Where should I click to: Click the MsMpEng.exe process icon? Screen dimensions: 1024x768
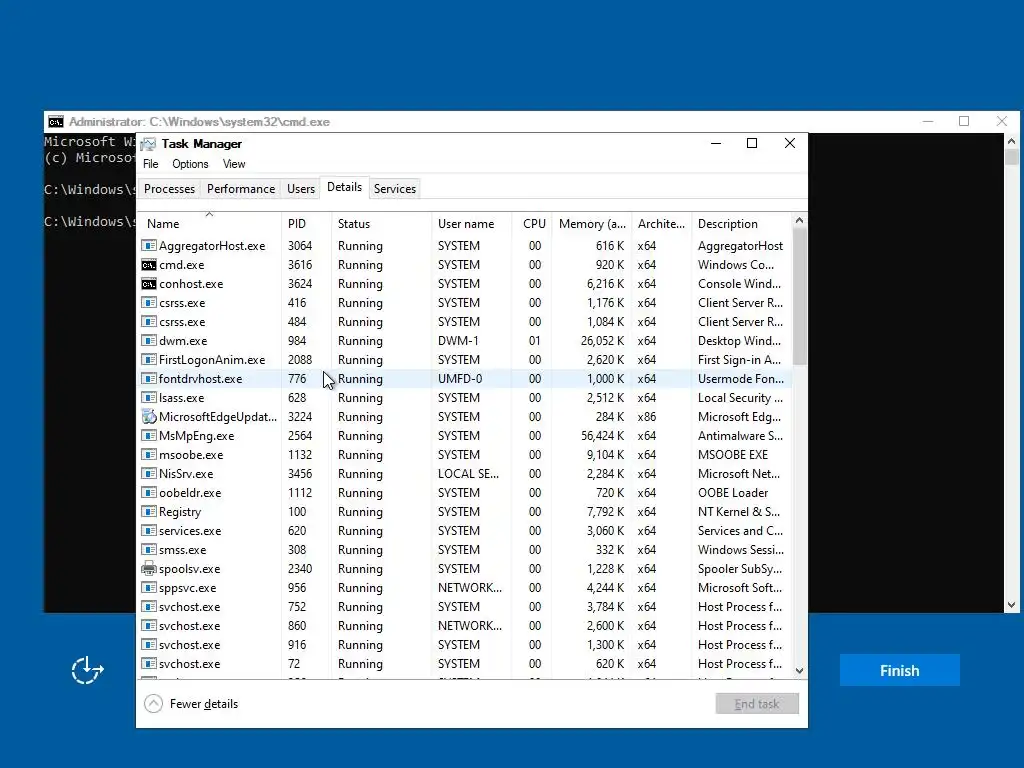click(149, 435)
